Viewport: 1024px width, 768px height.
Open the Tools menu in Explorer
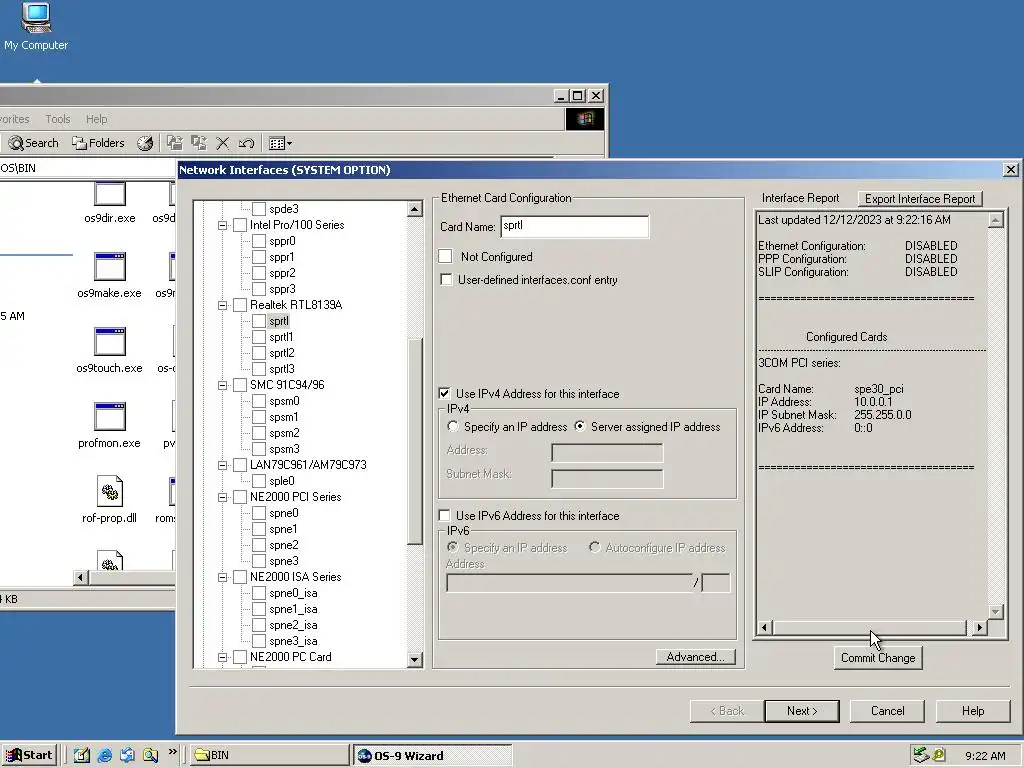coord(57,119)
